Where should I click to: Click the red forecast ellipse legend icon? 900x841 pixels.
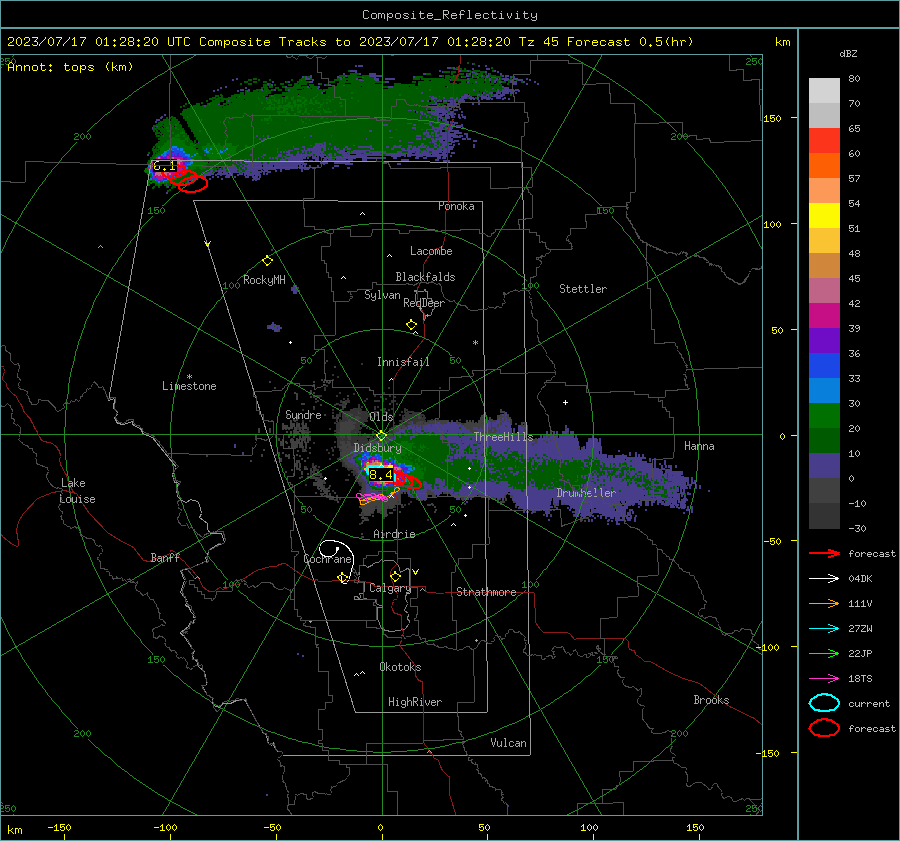tap(824, 728)
